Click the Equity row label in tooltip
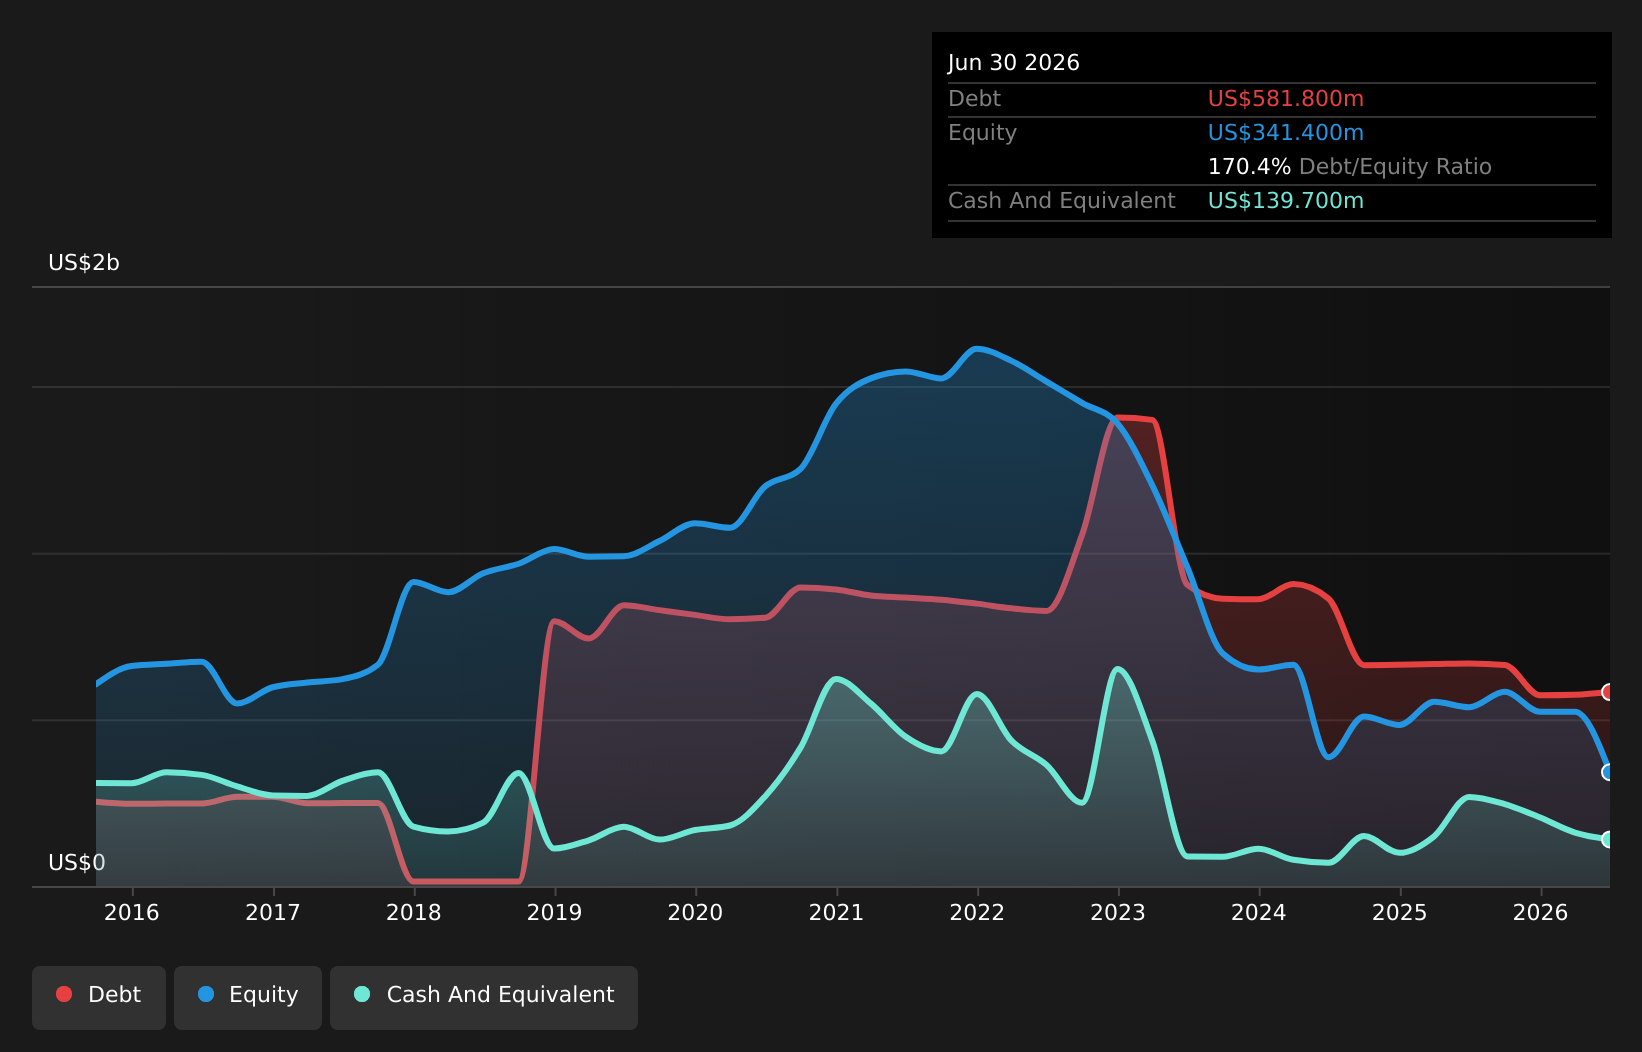The image size is (1642, 1052). tap(982, 133)
